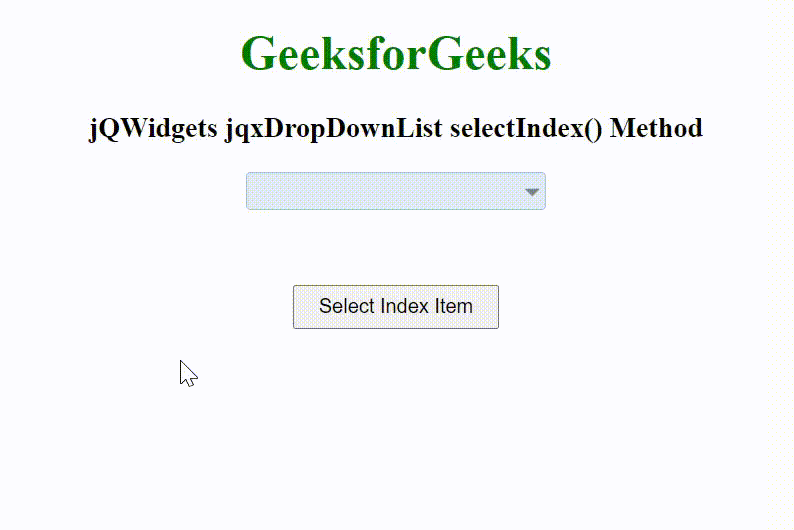The width and height of the screenshot is (794, 530).
Task: Click the word Item on the button
Action: tap(453, 306)
